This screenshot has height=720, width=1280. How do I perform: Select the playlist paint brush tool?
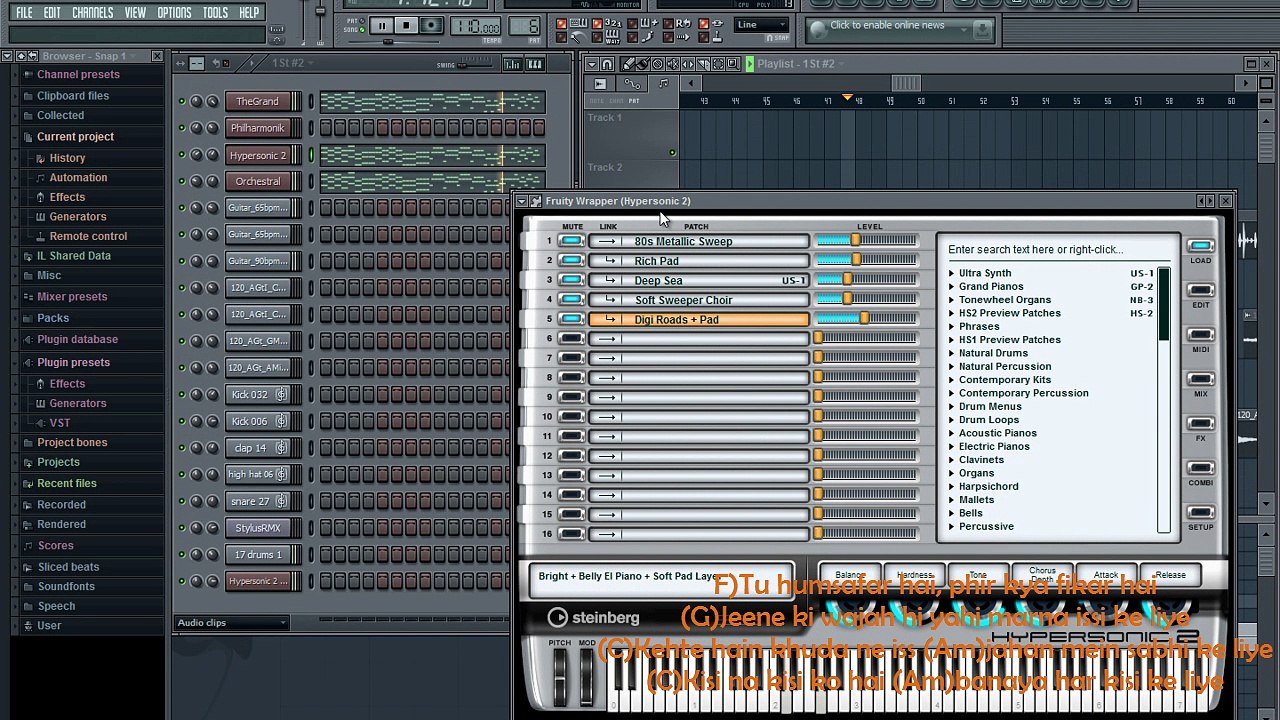click(x=642, y=64)
